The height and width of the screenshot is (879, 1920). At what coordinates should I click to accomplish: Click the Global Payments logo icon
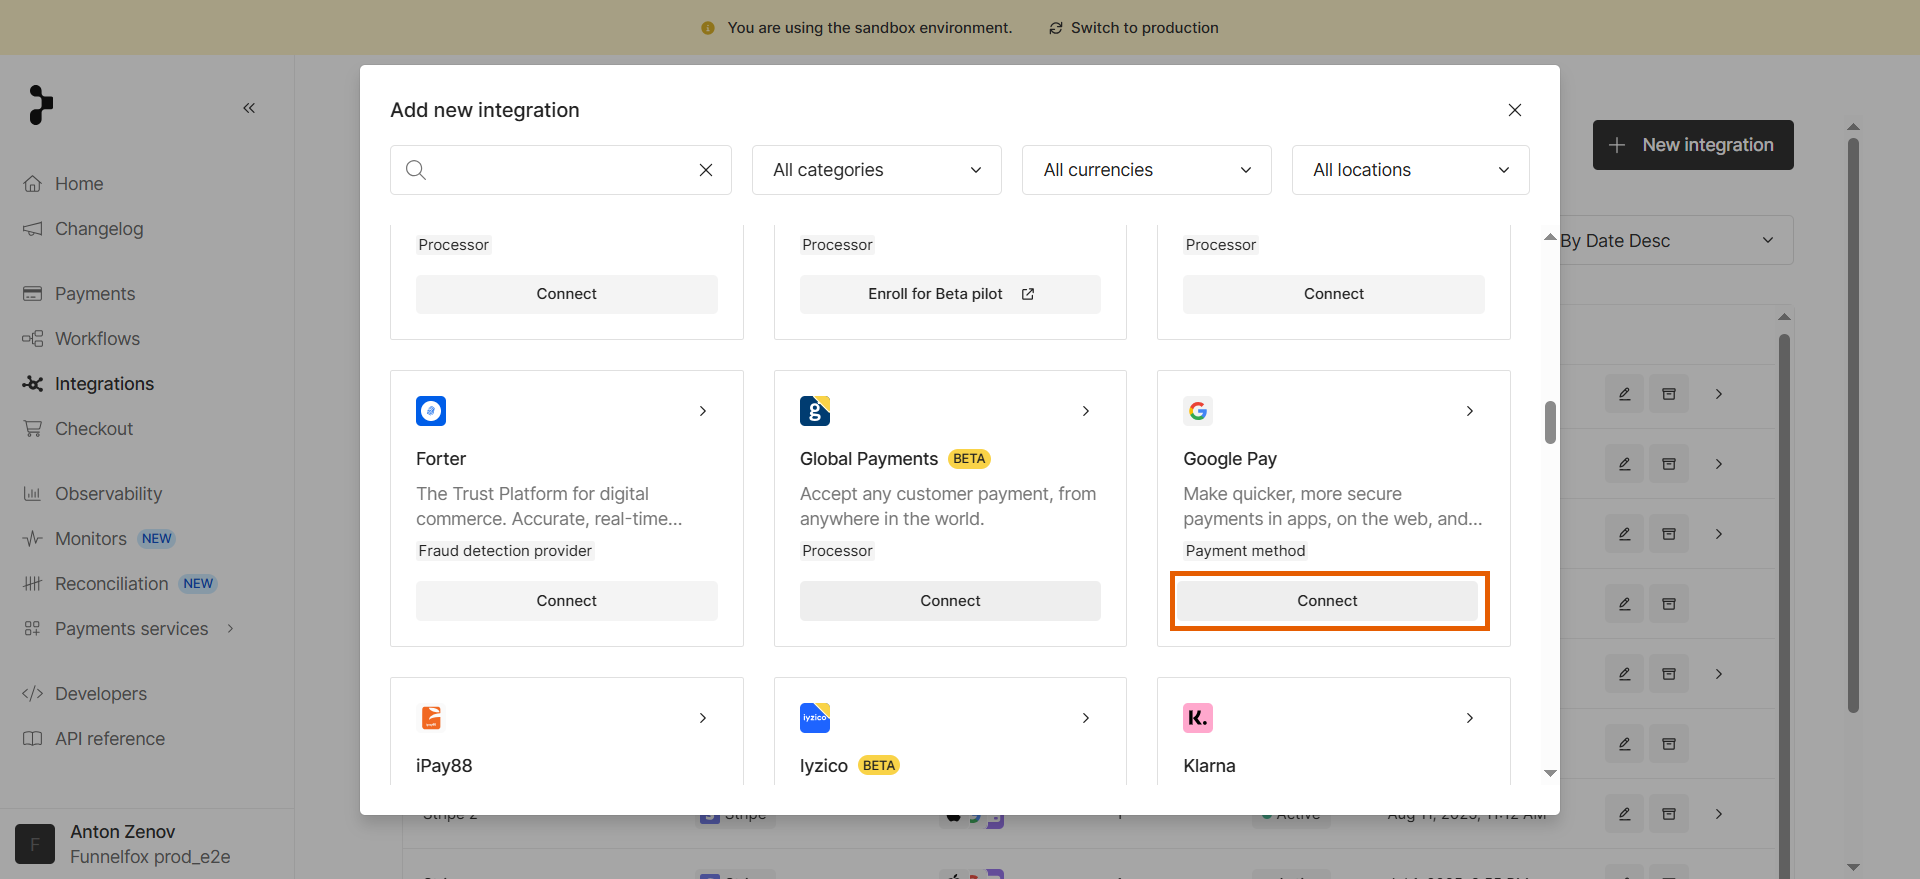[815, 411]
